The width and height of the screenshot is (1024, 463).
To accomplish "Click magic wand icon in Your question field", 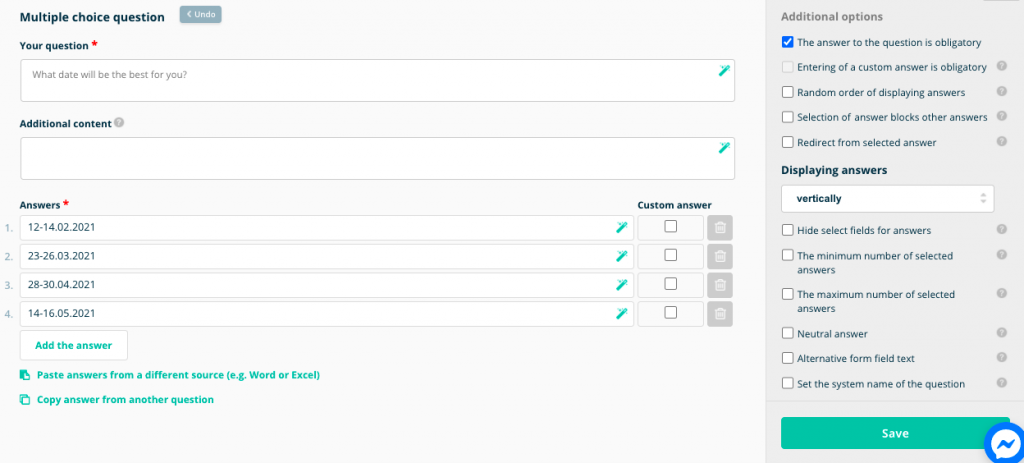I will (724, 71).
